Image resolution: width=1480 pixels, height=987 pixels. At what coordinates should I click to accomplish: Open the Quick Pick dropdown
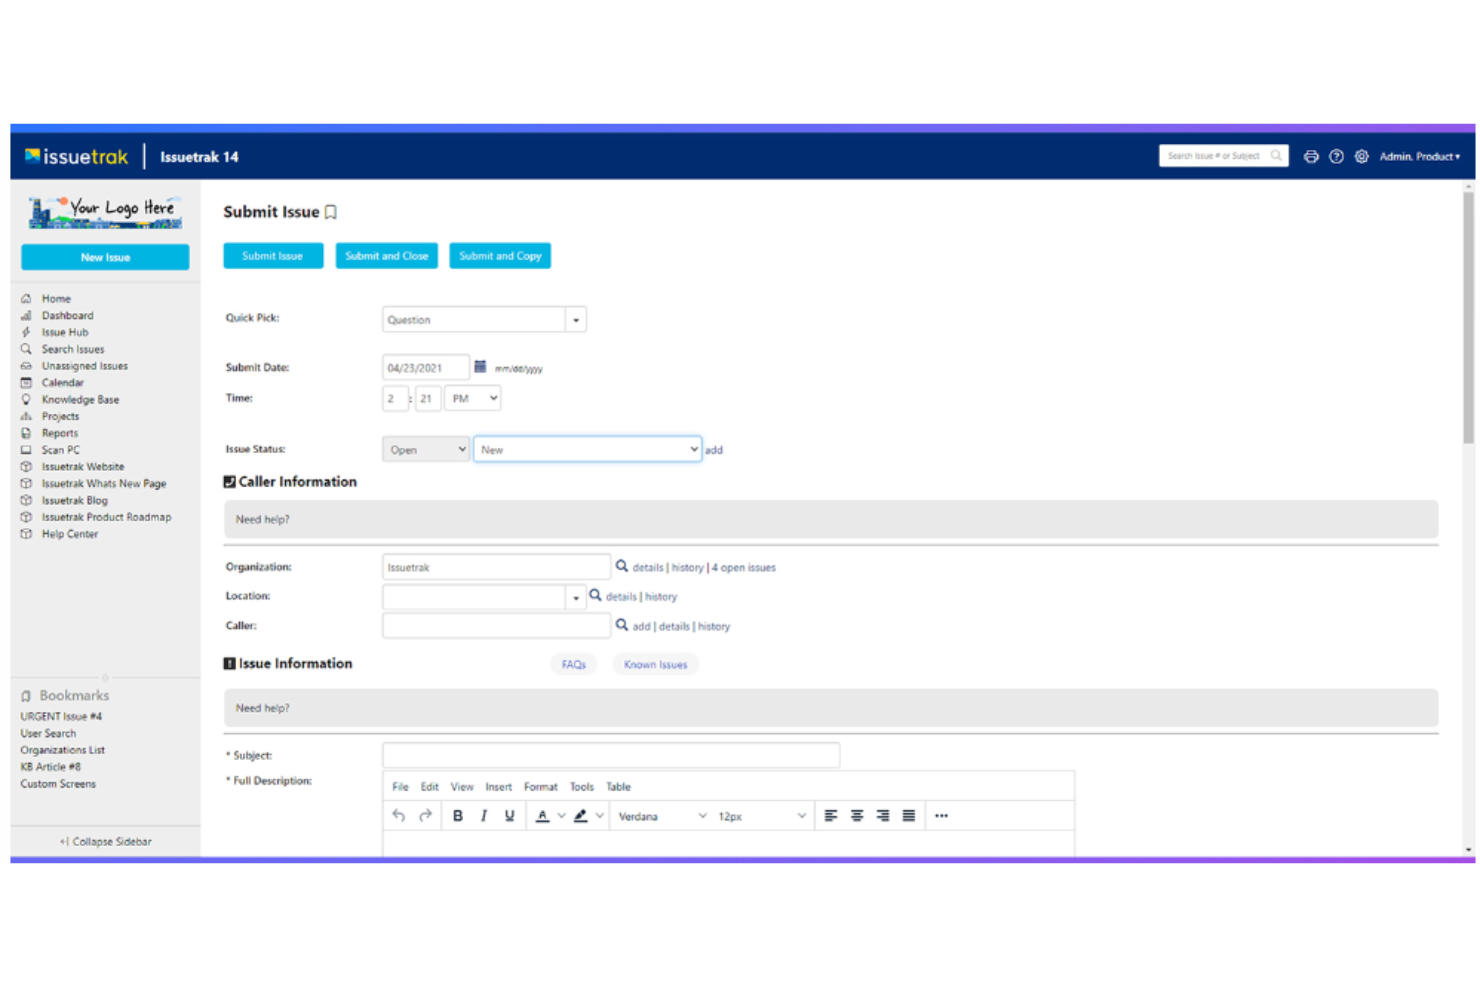577,318
